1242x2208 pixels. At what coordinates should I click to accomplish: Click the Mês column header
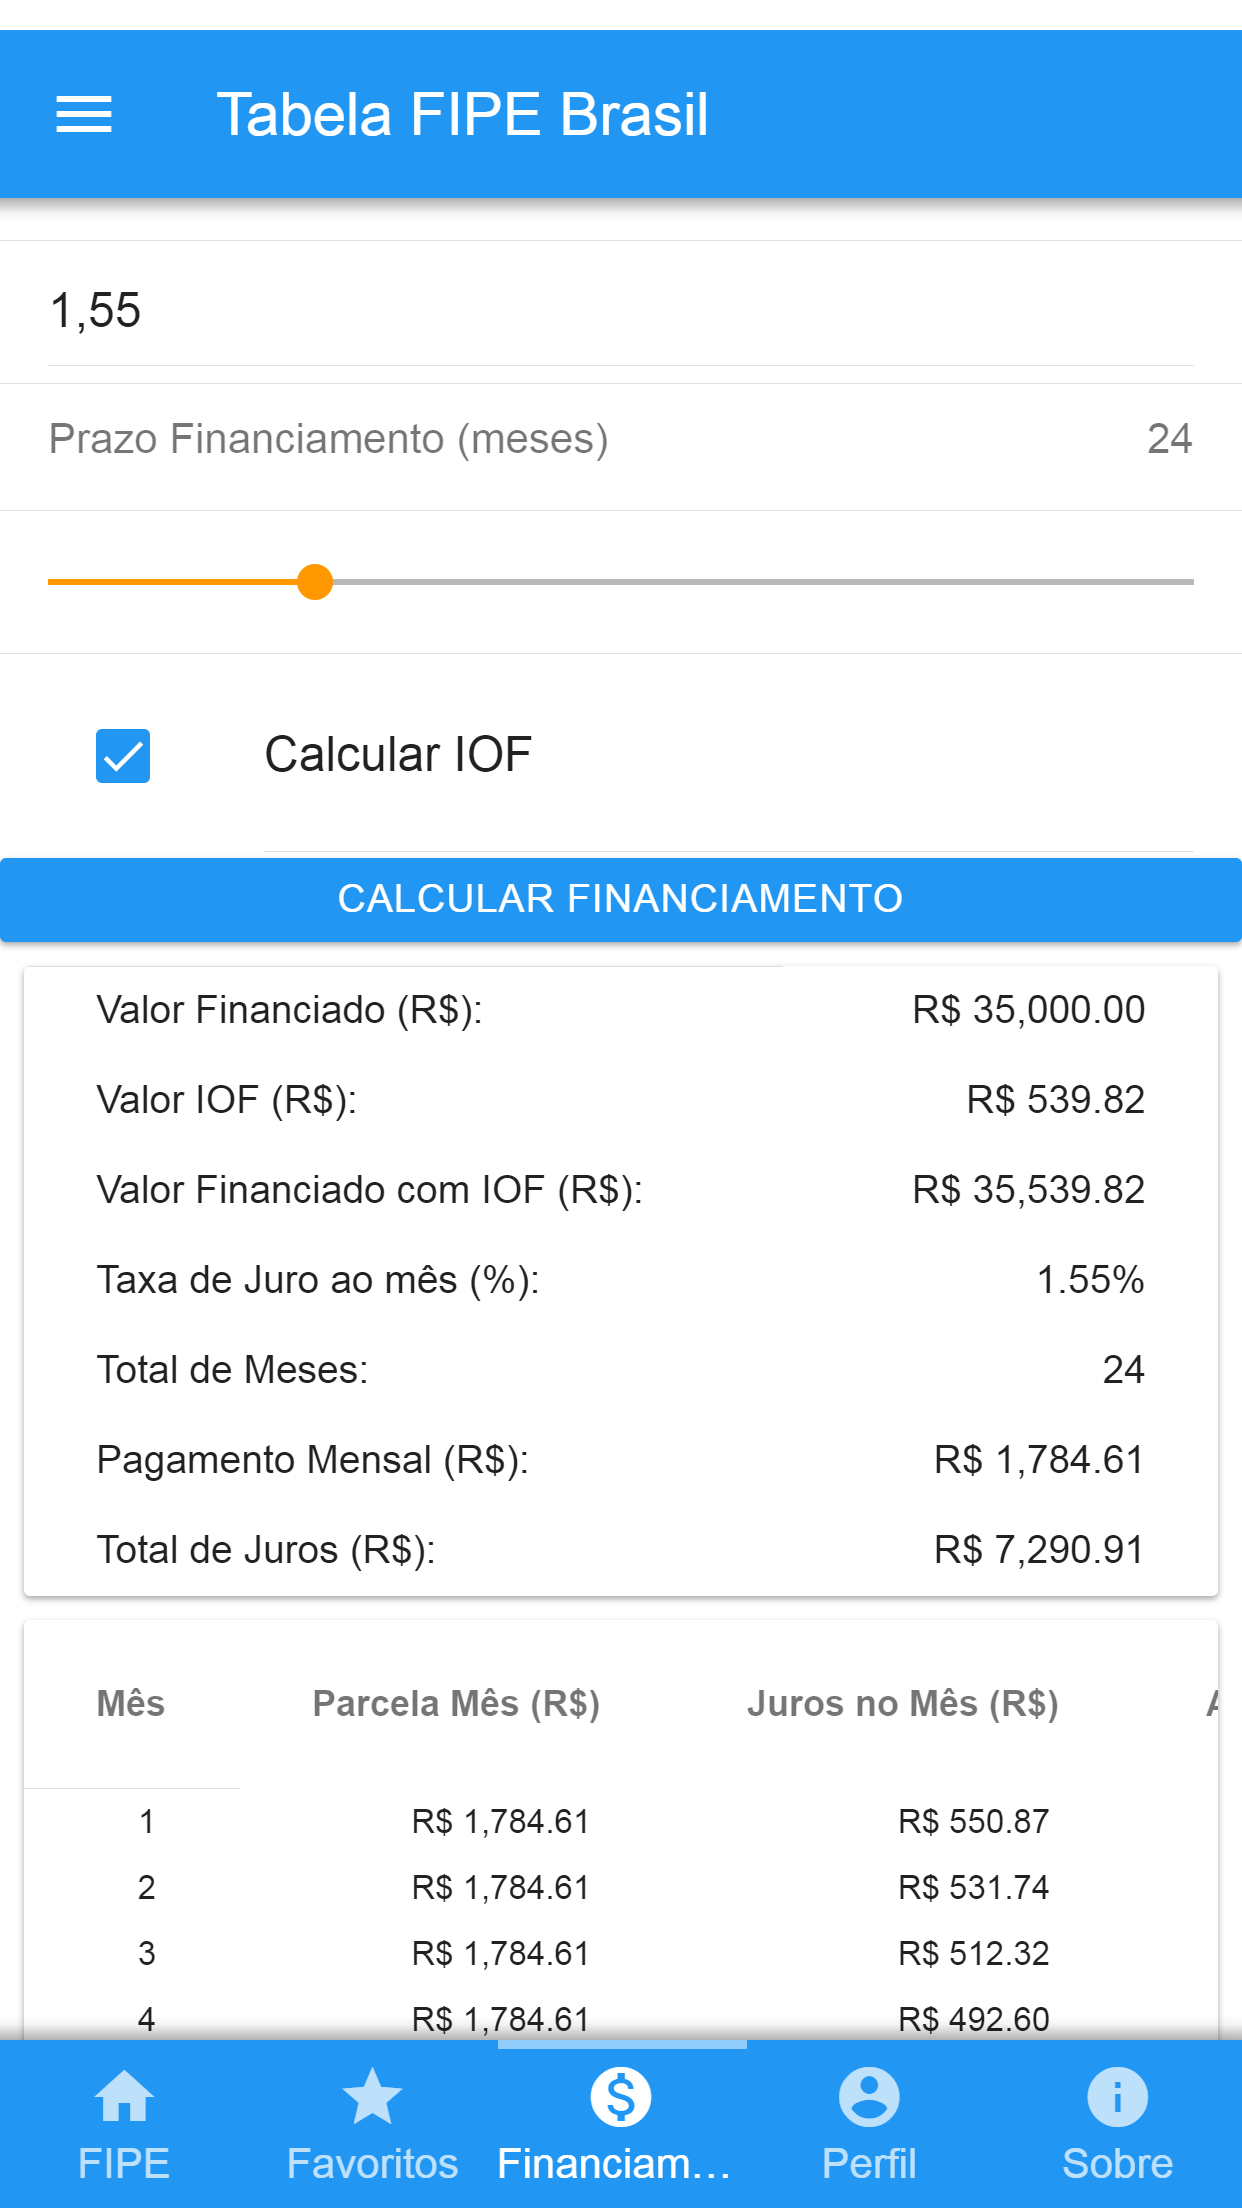click(131, 1703)
